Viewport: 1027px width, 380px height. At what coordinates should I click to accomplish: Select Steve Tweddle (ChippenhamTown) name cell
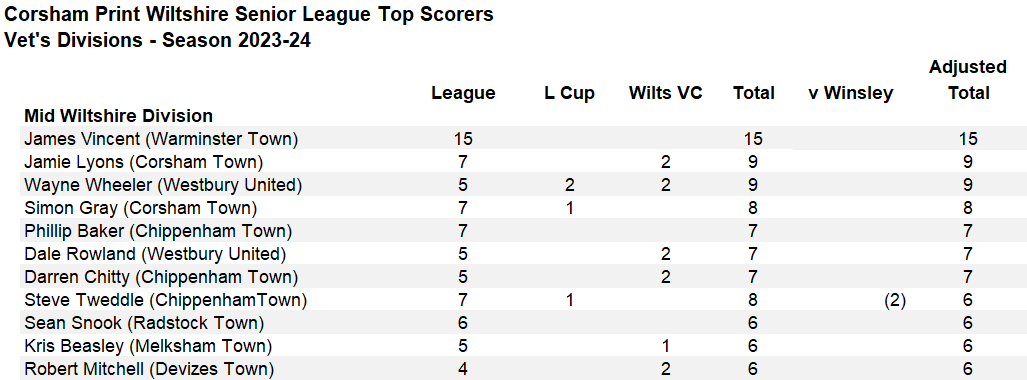[x=166, y=301]
